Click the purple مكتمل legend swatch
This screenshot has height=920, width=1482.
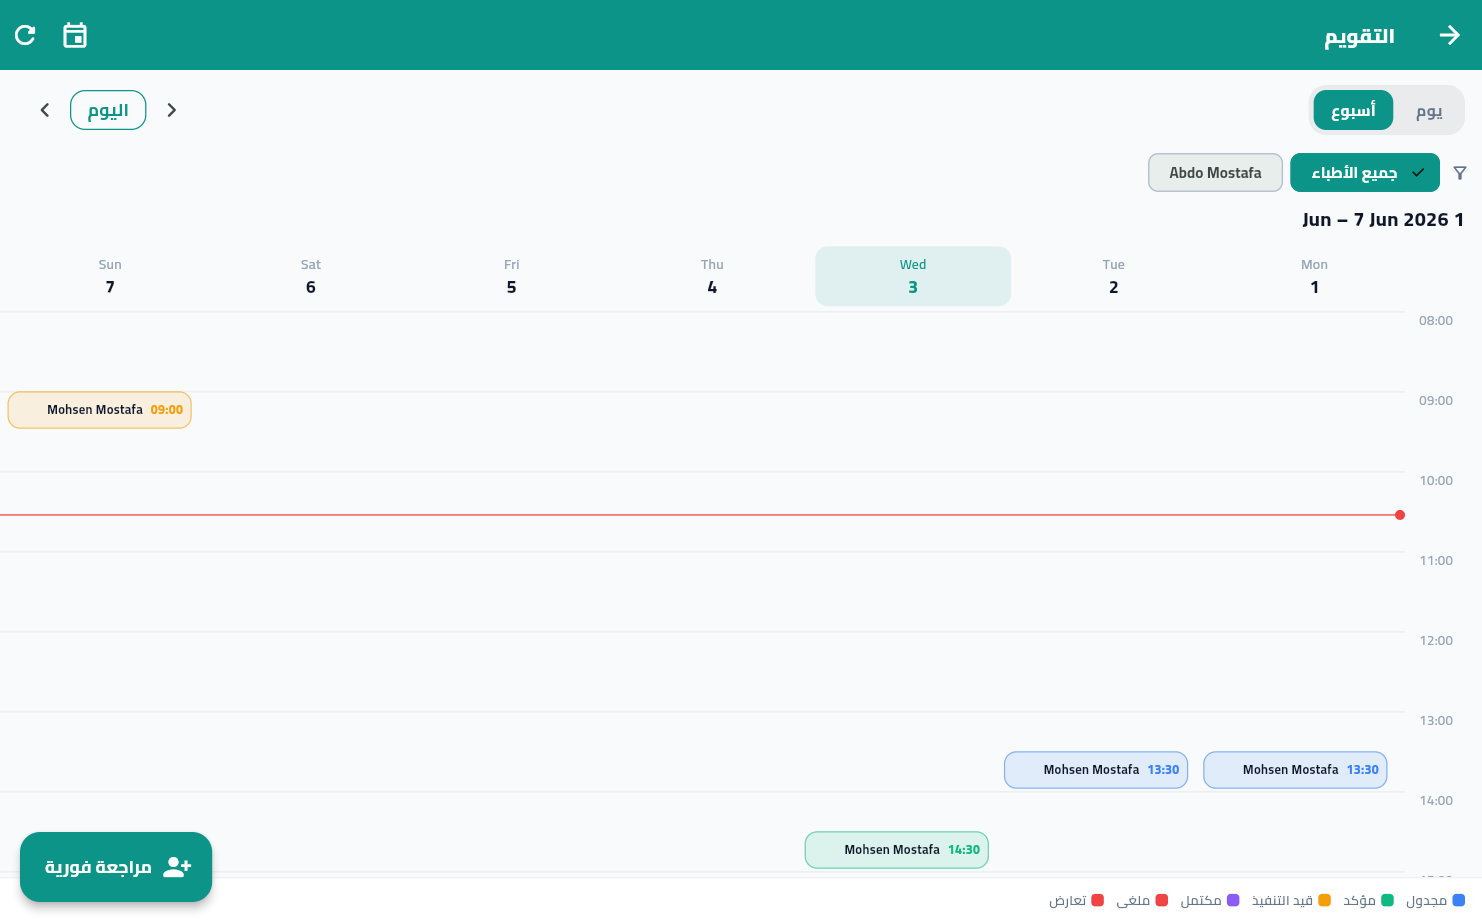point(1233,900)
